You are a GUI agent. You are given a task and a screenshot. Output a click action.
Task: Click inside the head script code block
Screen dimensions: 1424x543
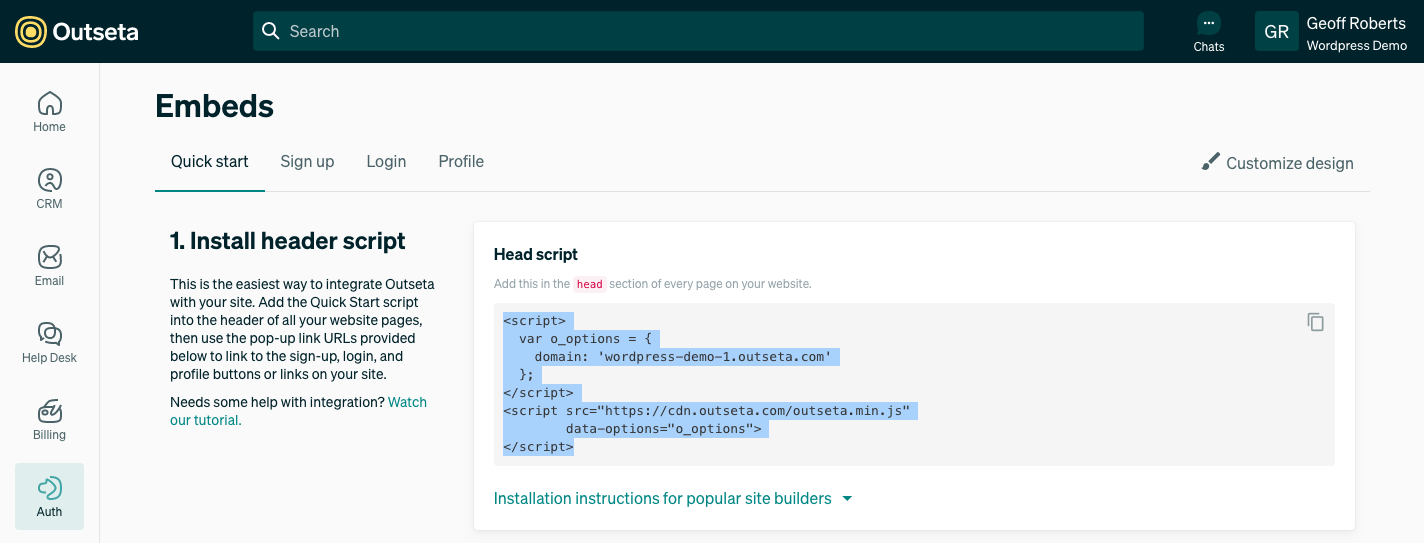(x=914, y=384)
